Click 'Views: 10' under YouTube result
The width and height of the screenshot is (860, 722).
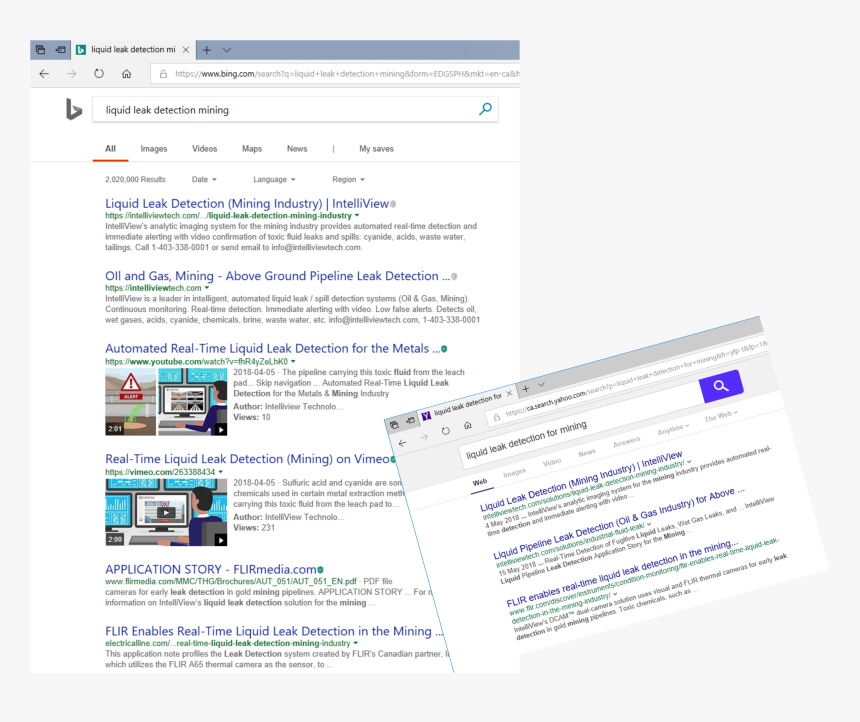click(252, 418)
